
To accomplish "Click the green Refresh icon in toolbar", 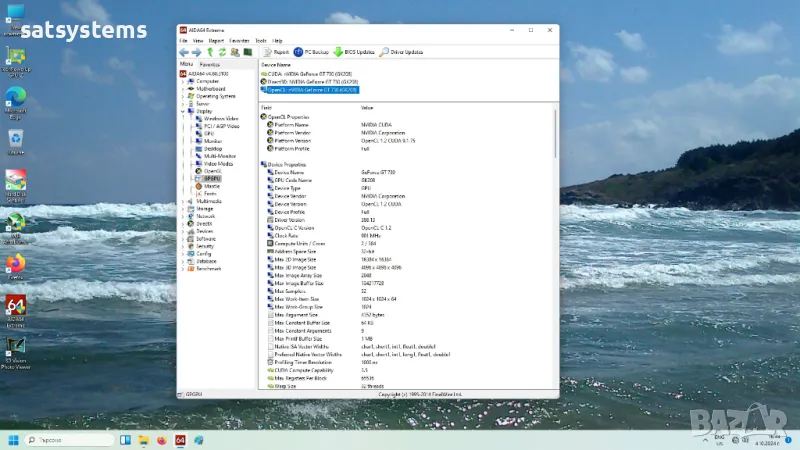I will pyautogui.click(x=221, y=52).
